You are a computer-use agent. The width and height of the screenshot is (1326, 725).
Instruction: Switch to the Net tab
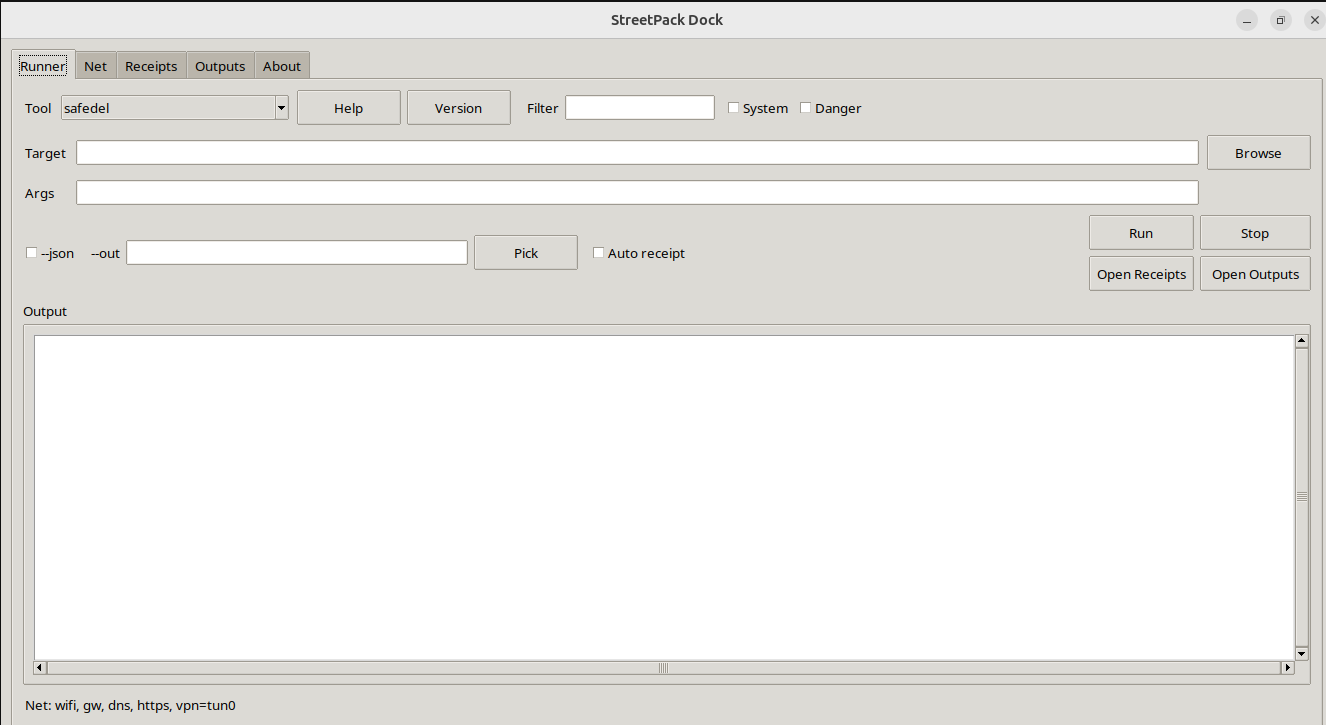(96, 66)
